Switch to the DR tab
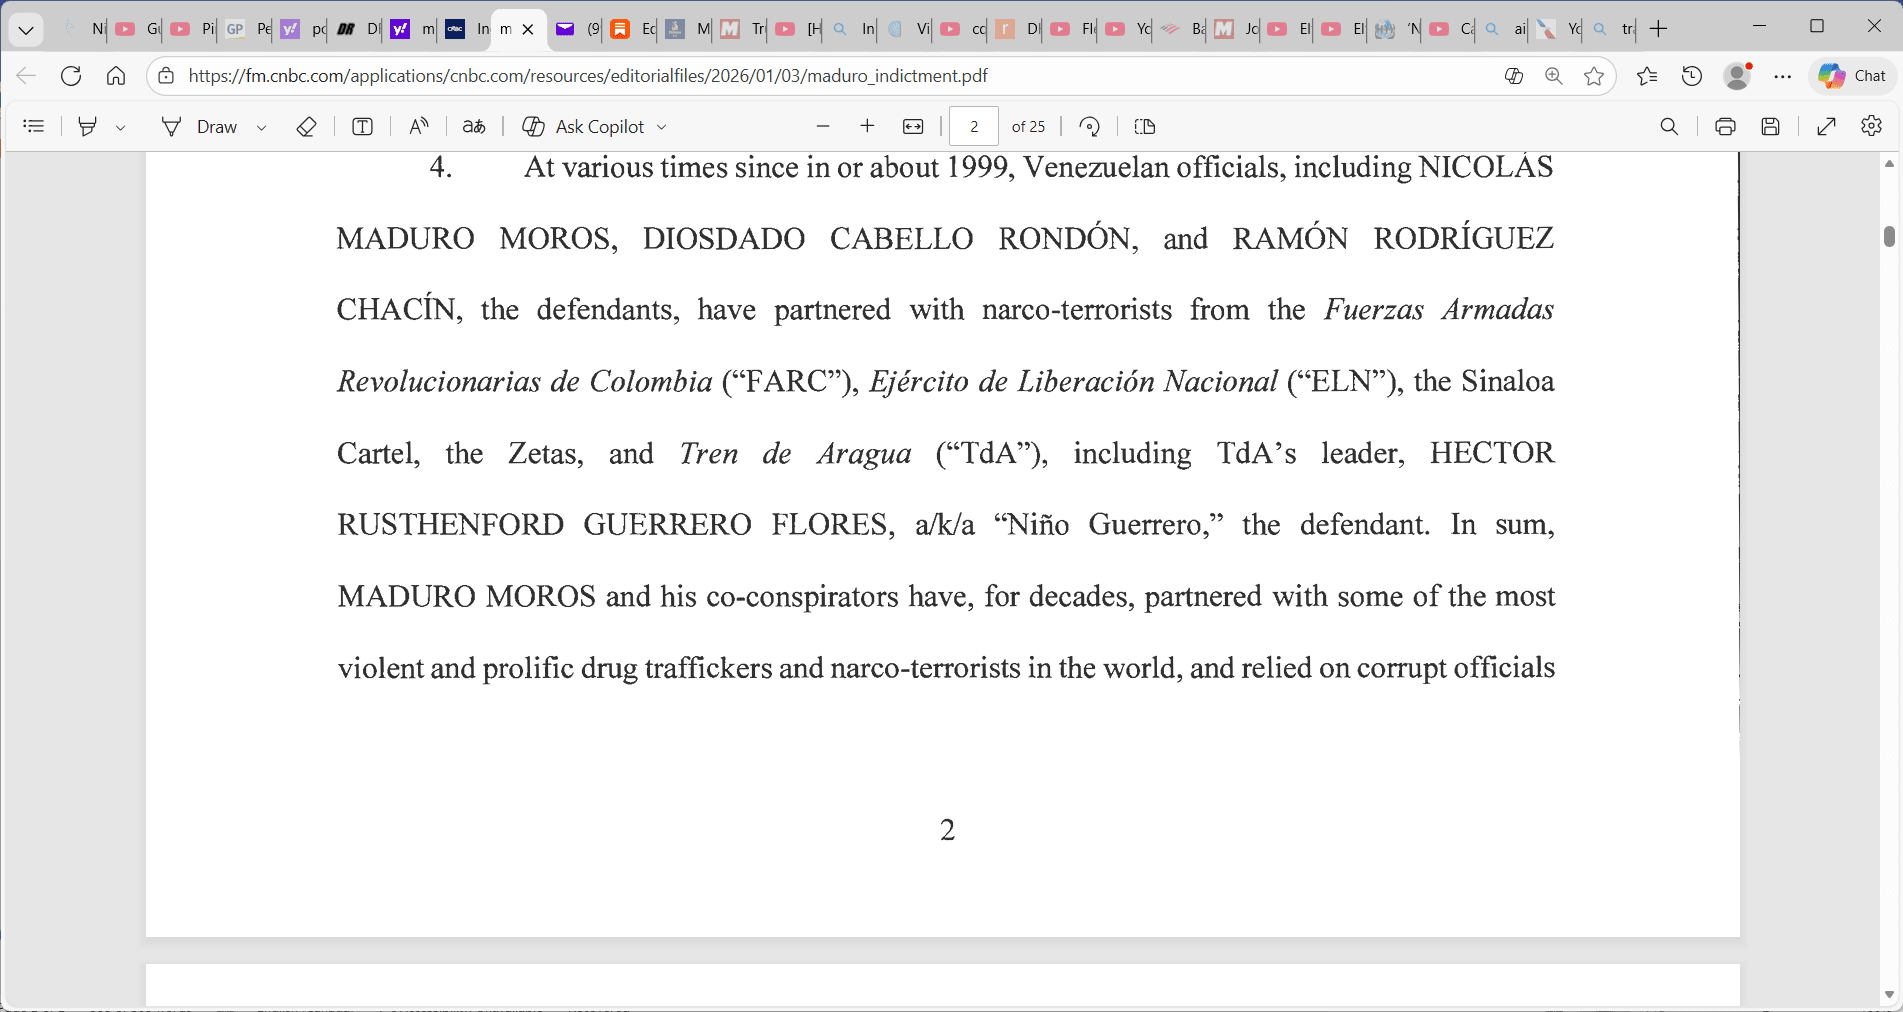 pos(356,29)
